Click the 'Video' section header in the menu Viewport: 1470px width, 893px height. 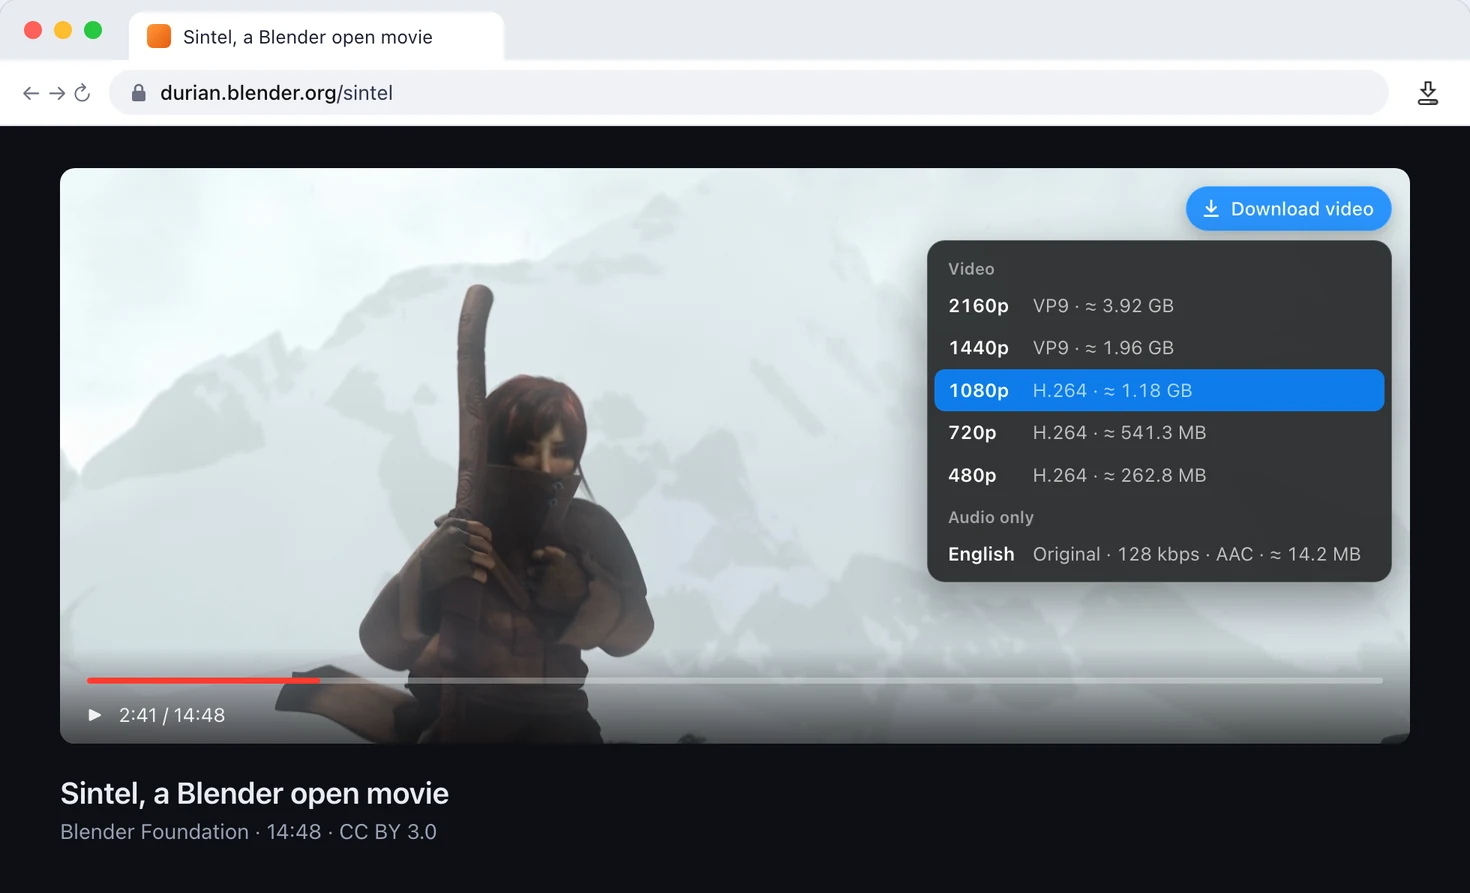pyautogui.click(x=971, y=269)
